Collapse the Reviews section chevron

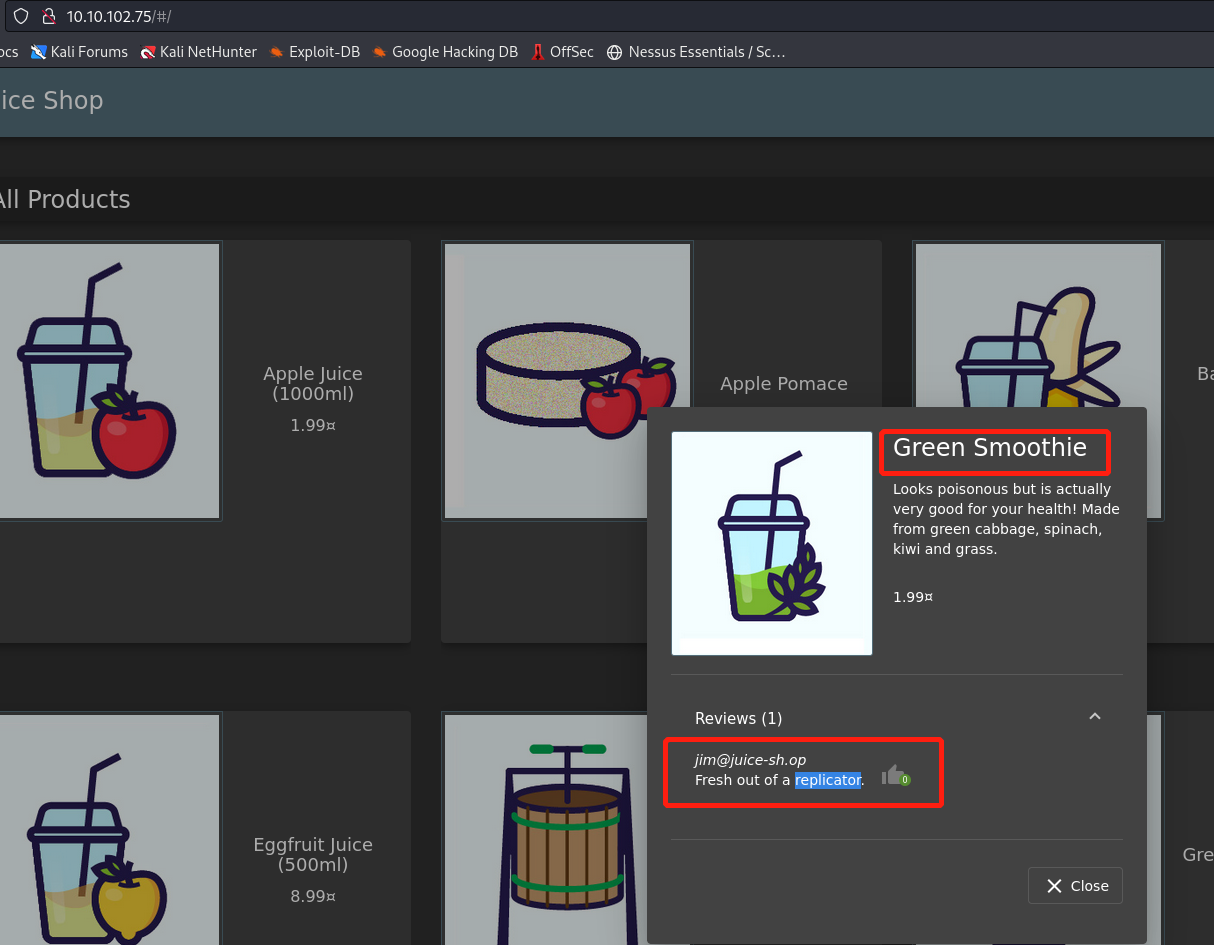point(1095,717)
